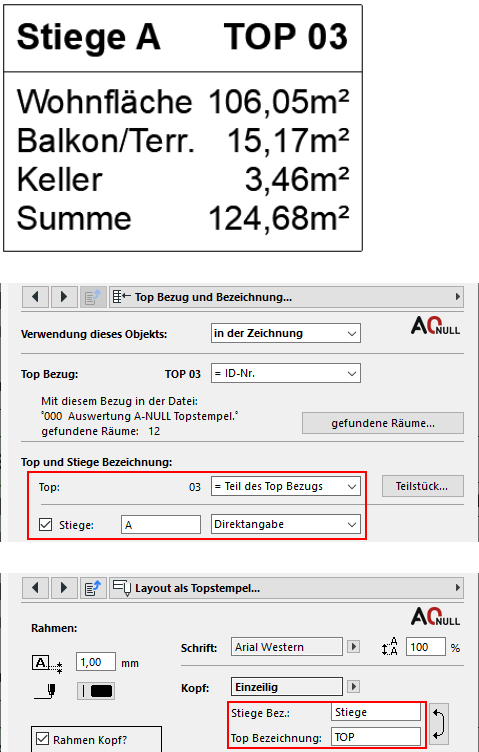Click Kopf field Einzeilig
Image resolution: width=479 pixels, height=752 pixels.
pos(287,687)
